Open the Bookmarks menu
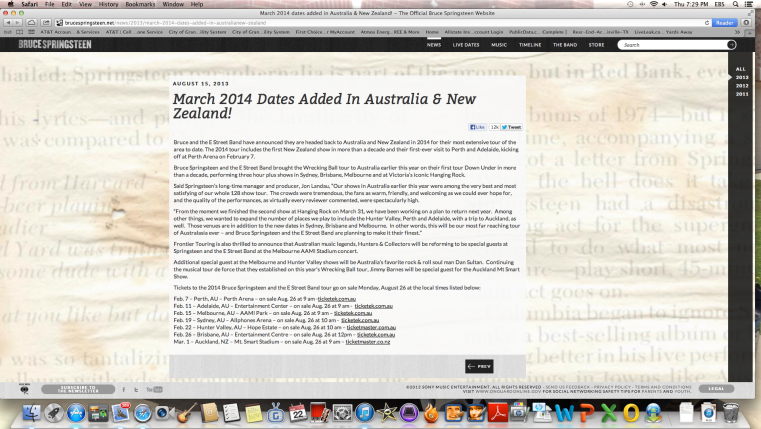This screenshot has width=761, height=429. point(140,4)
